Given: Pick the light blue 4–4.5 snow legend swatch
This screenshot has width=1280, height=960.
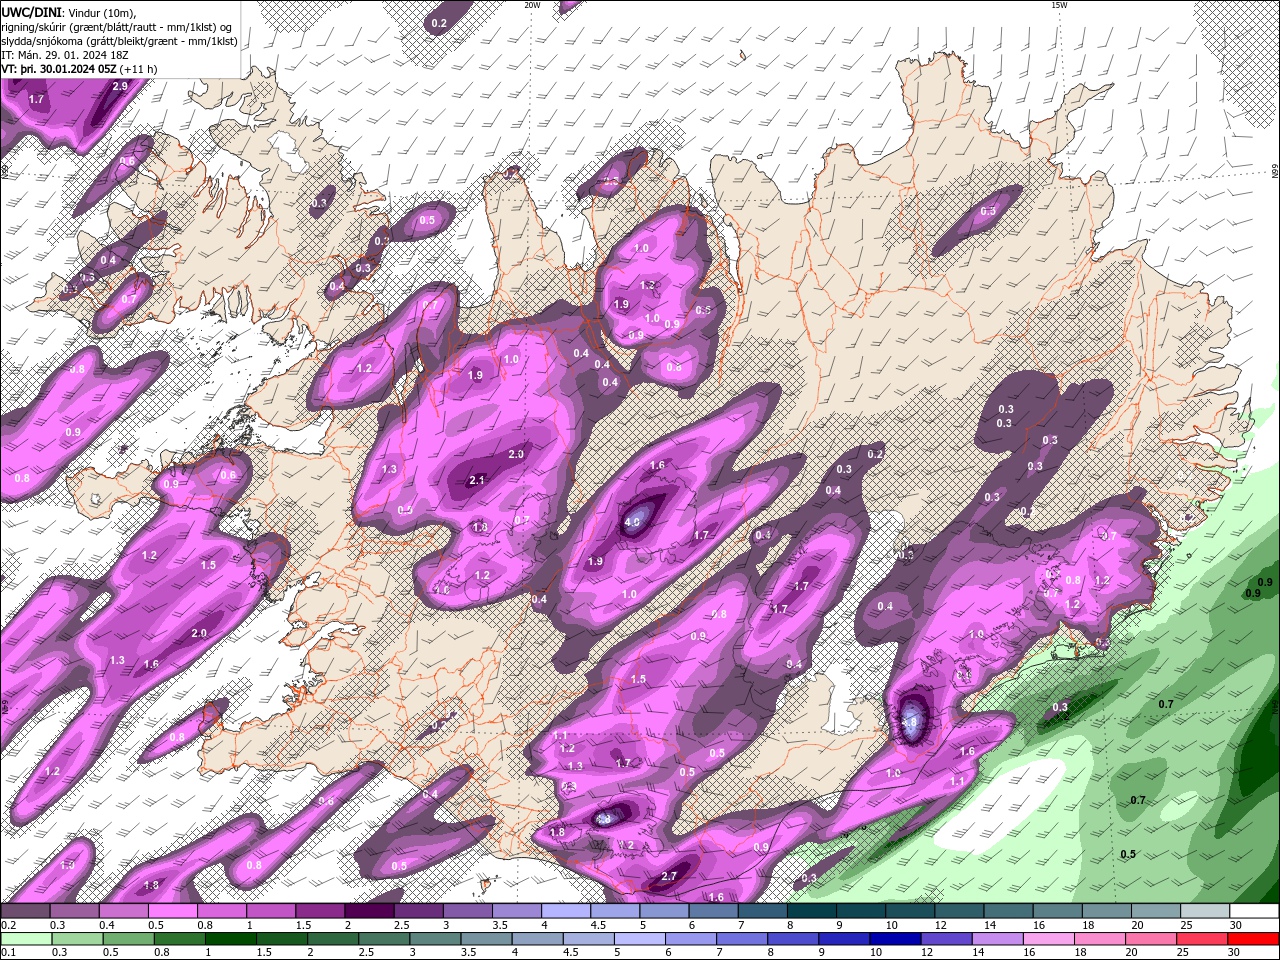Looking at the screenshot, I should (565, 911).
